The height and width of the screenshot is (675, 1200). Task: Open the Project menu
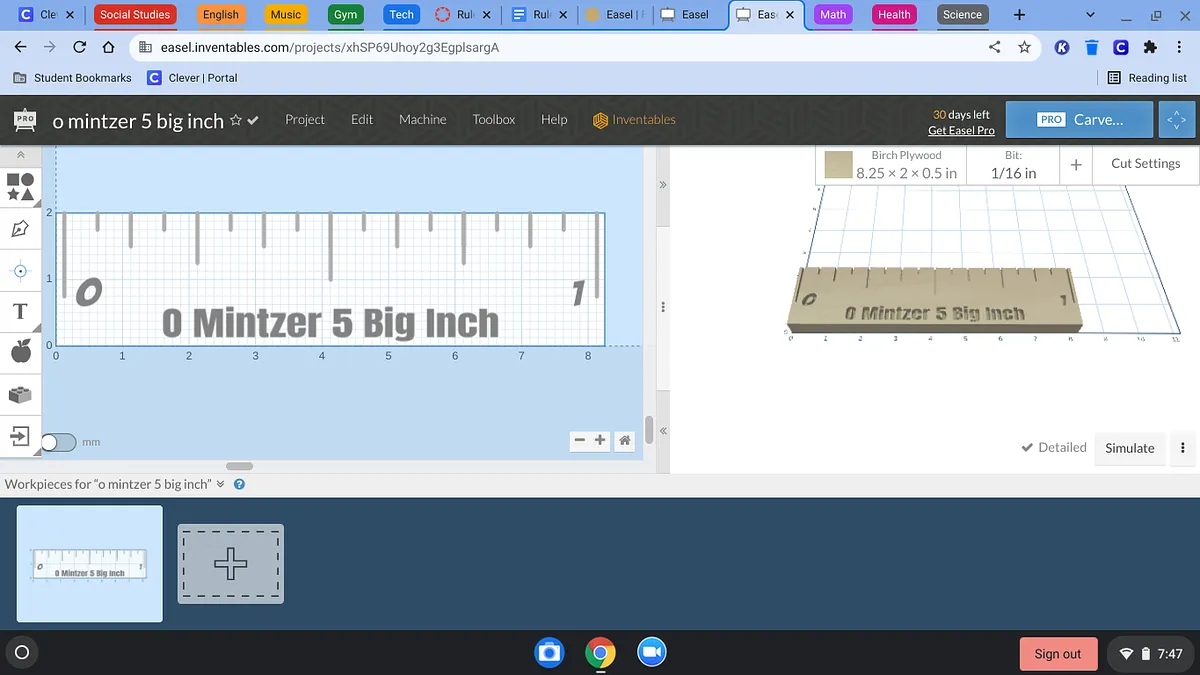click(305, 120)
